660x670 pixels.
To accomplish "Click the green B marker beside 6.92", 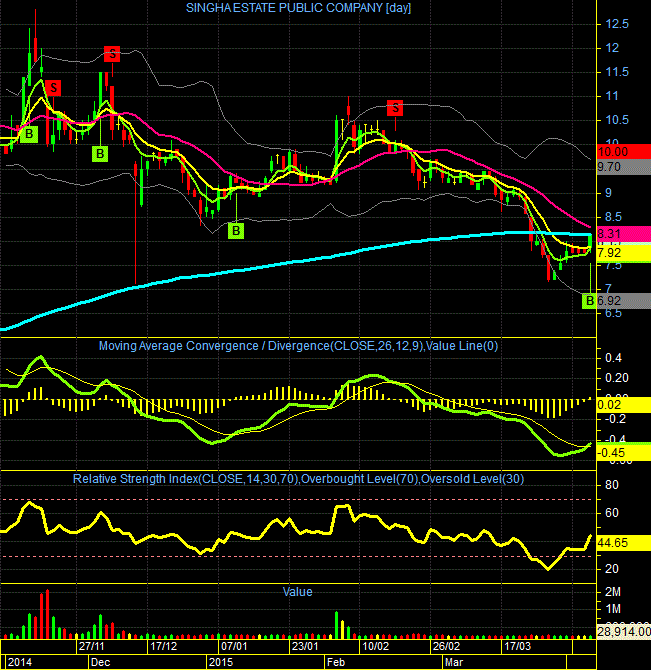I will pos(590,301).
